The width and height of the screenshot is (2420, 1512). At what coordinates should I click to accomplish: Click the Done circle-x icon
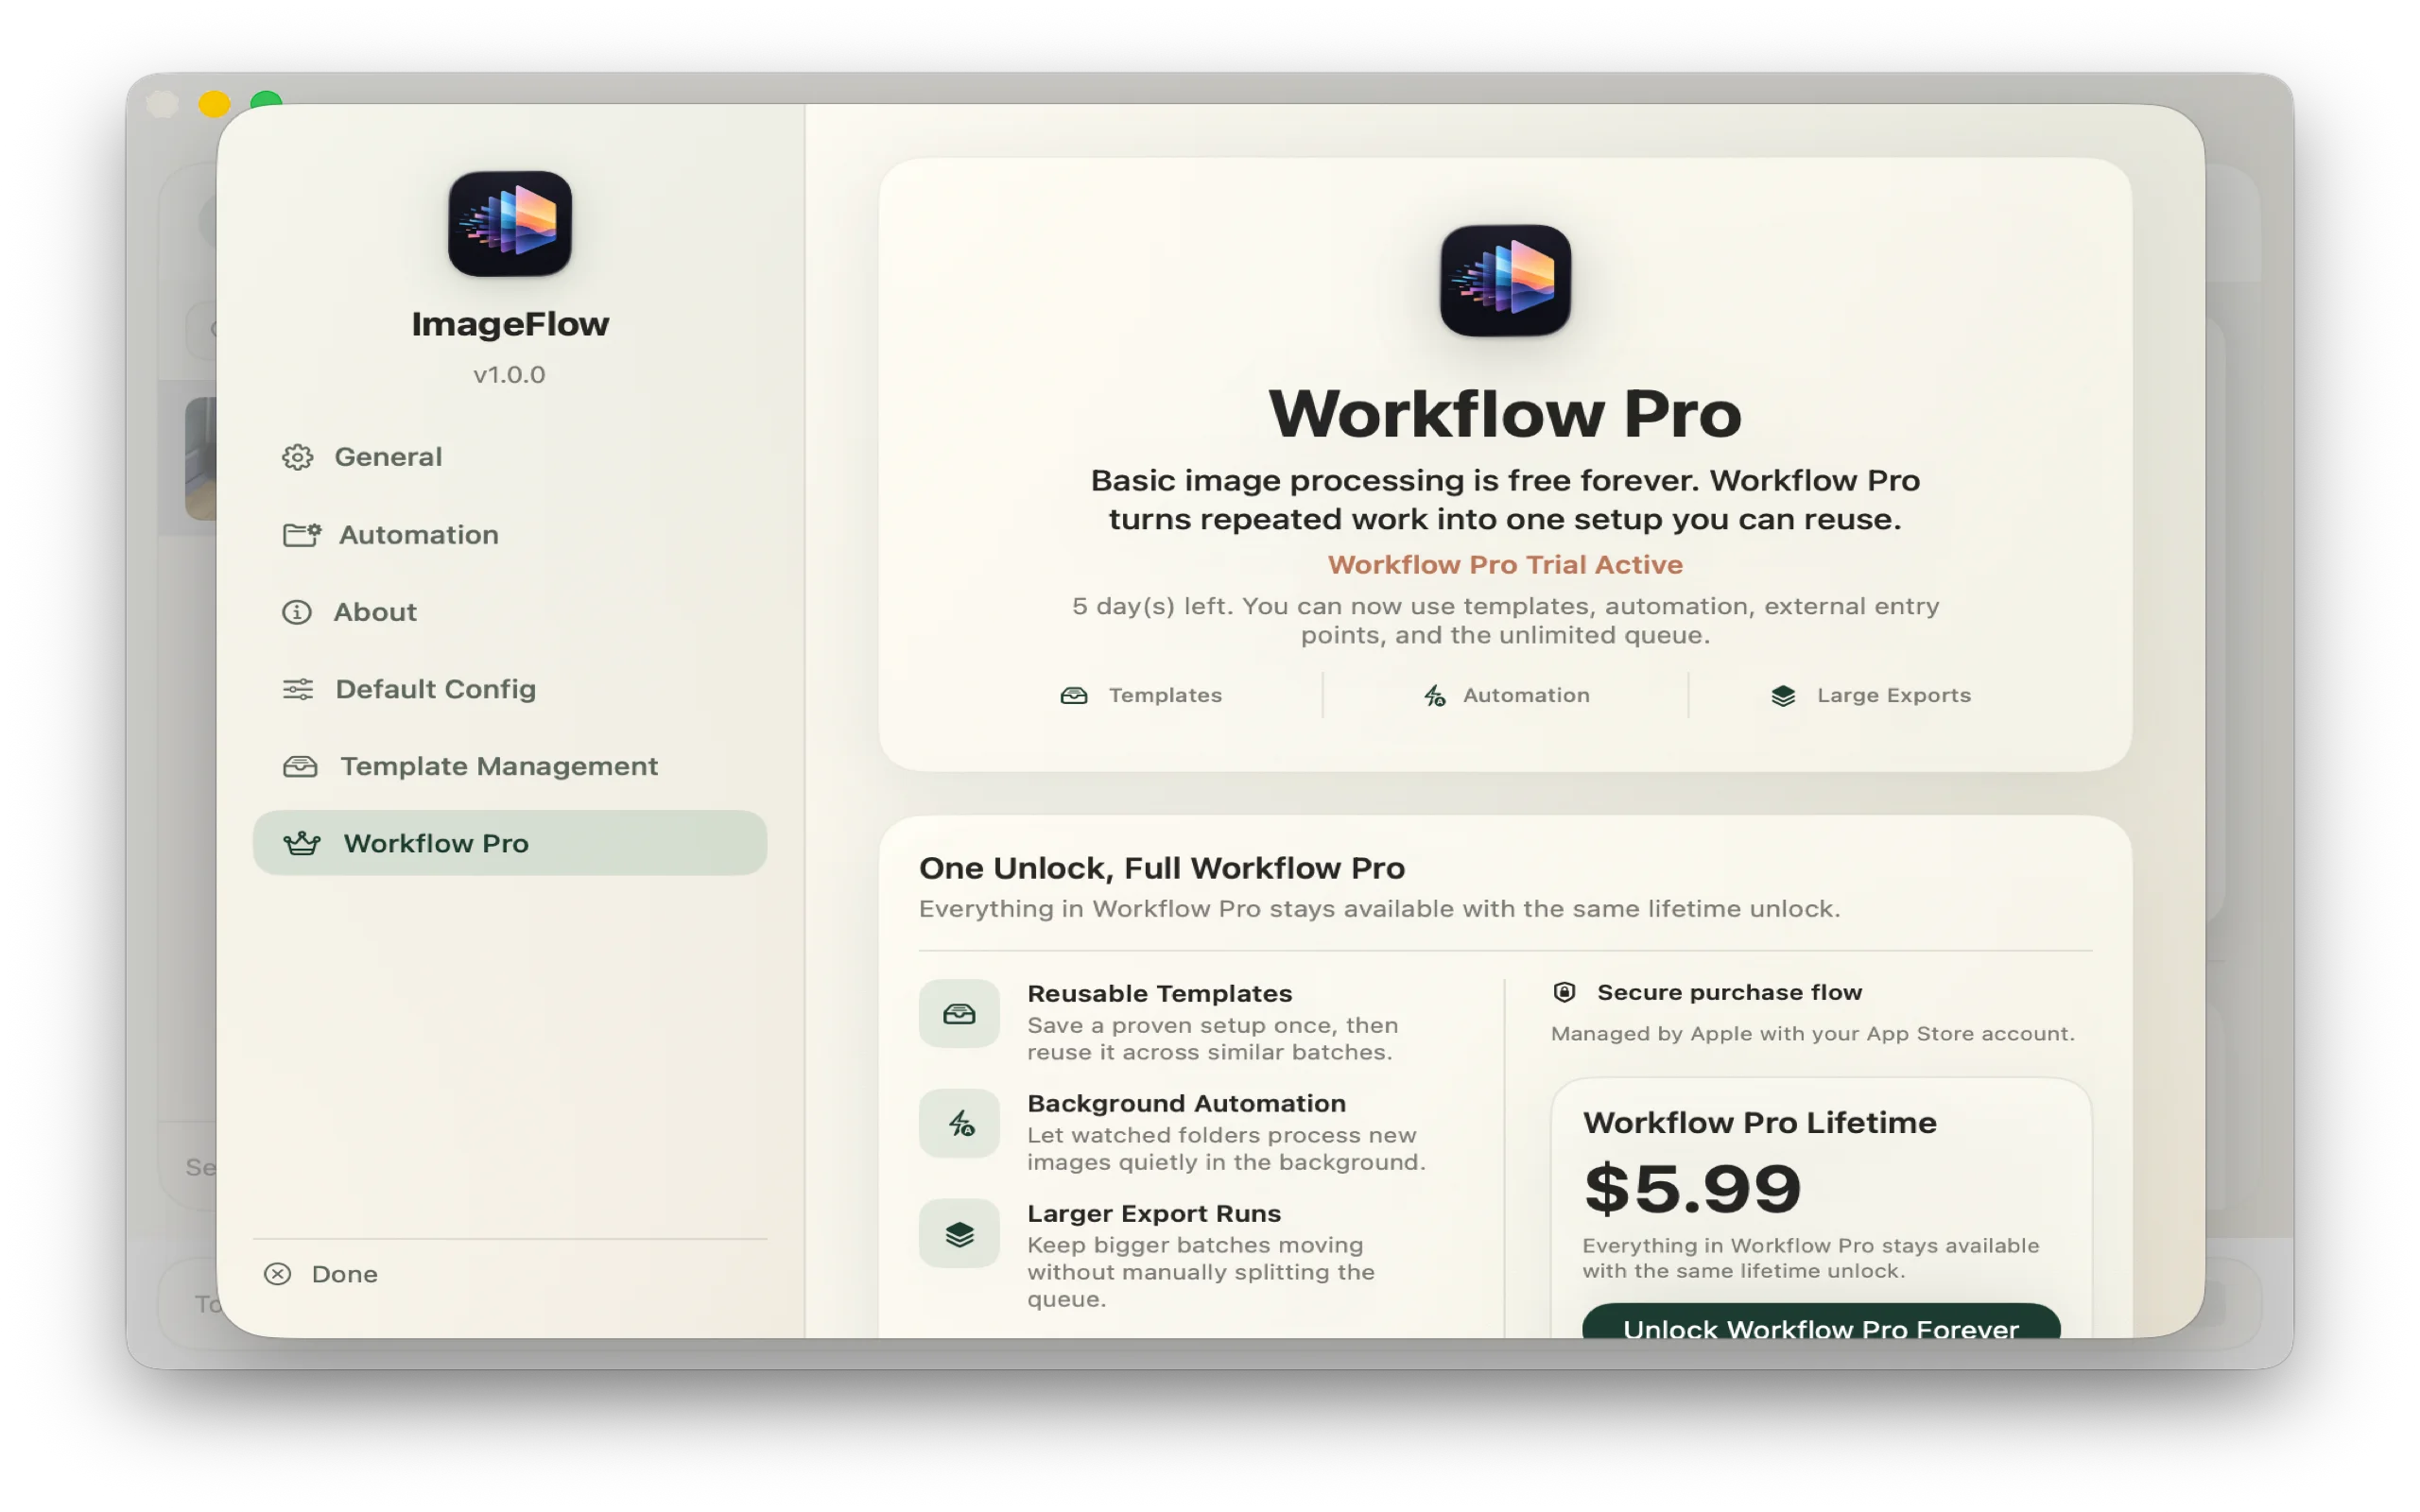[x=277, y=1274]
